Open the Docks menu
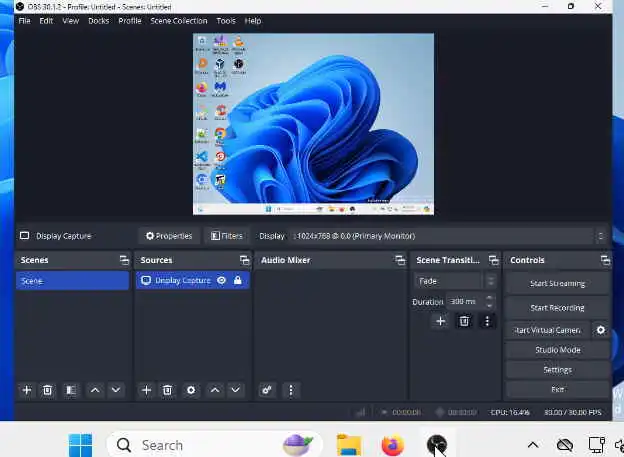The width and height of the screenshot is (624, 457). click(x=98, y=21)
